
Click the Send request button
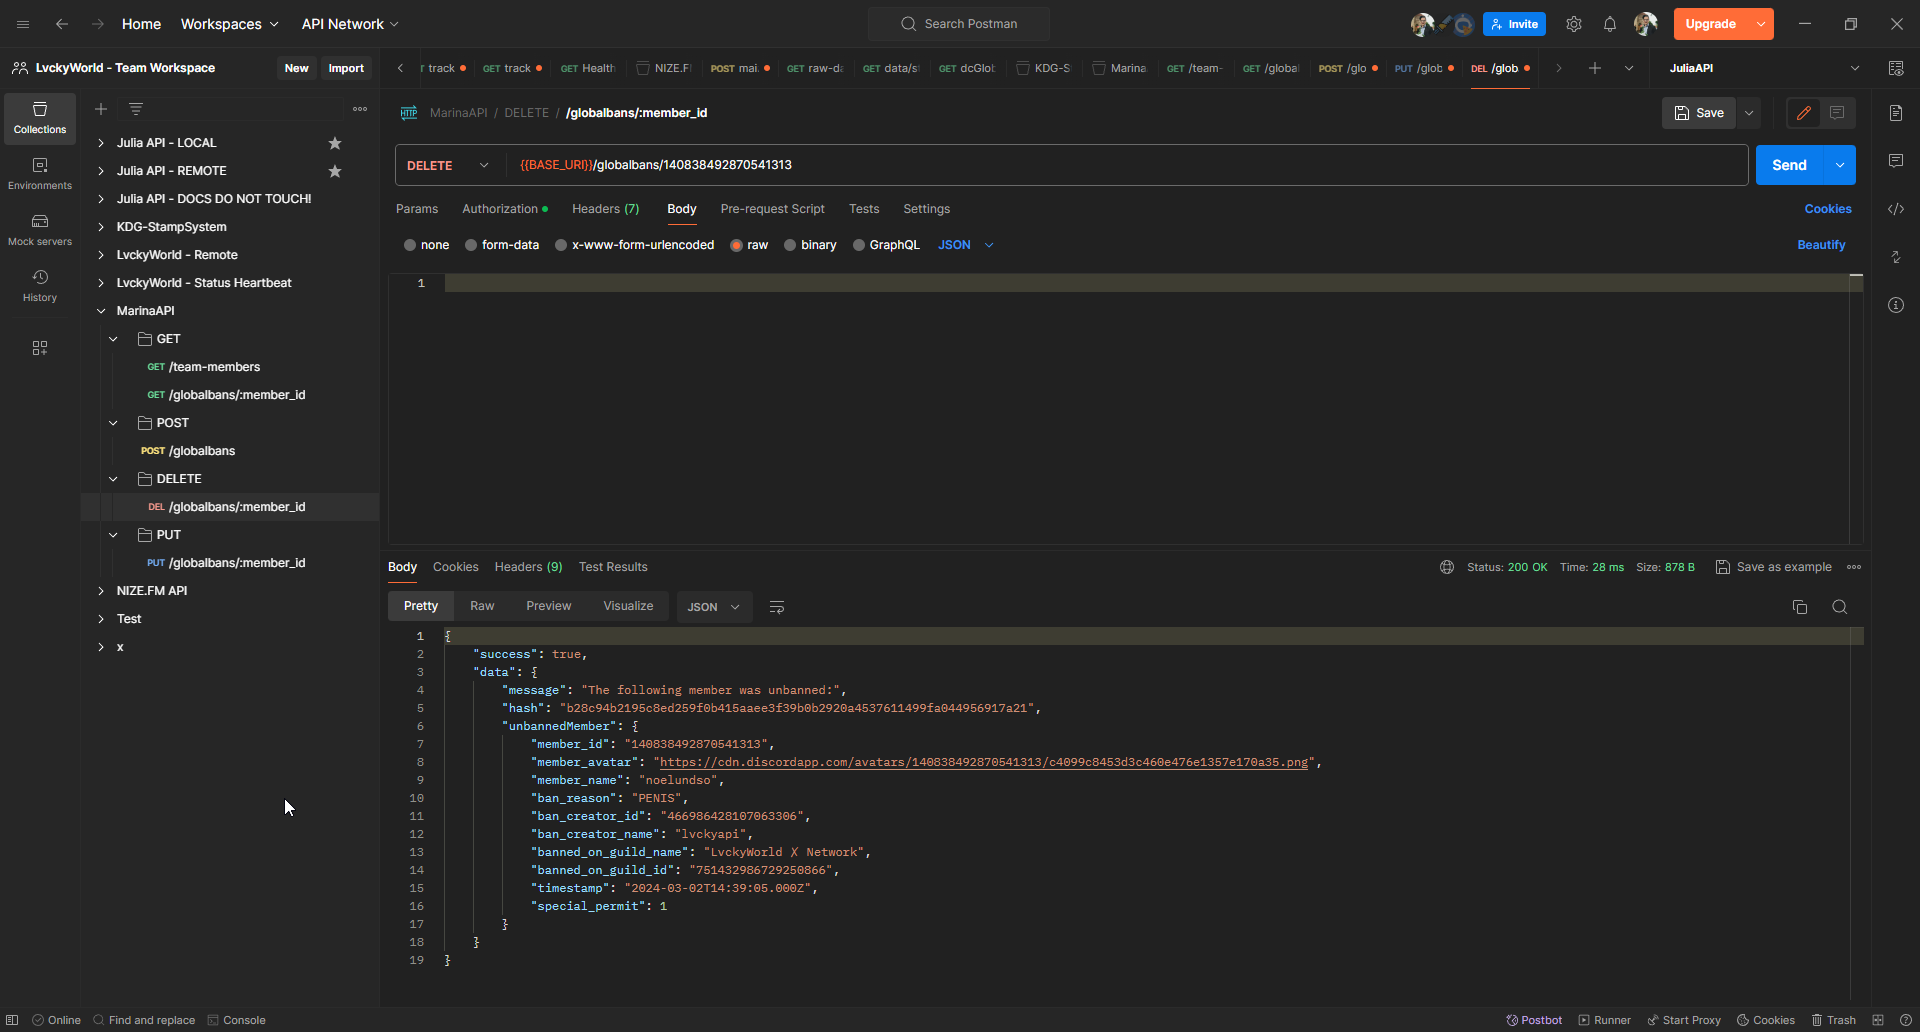(1789, 165)
